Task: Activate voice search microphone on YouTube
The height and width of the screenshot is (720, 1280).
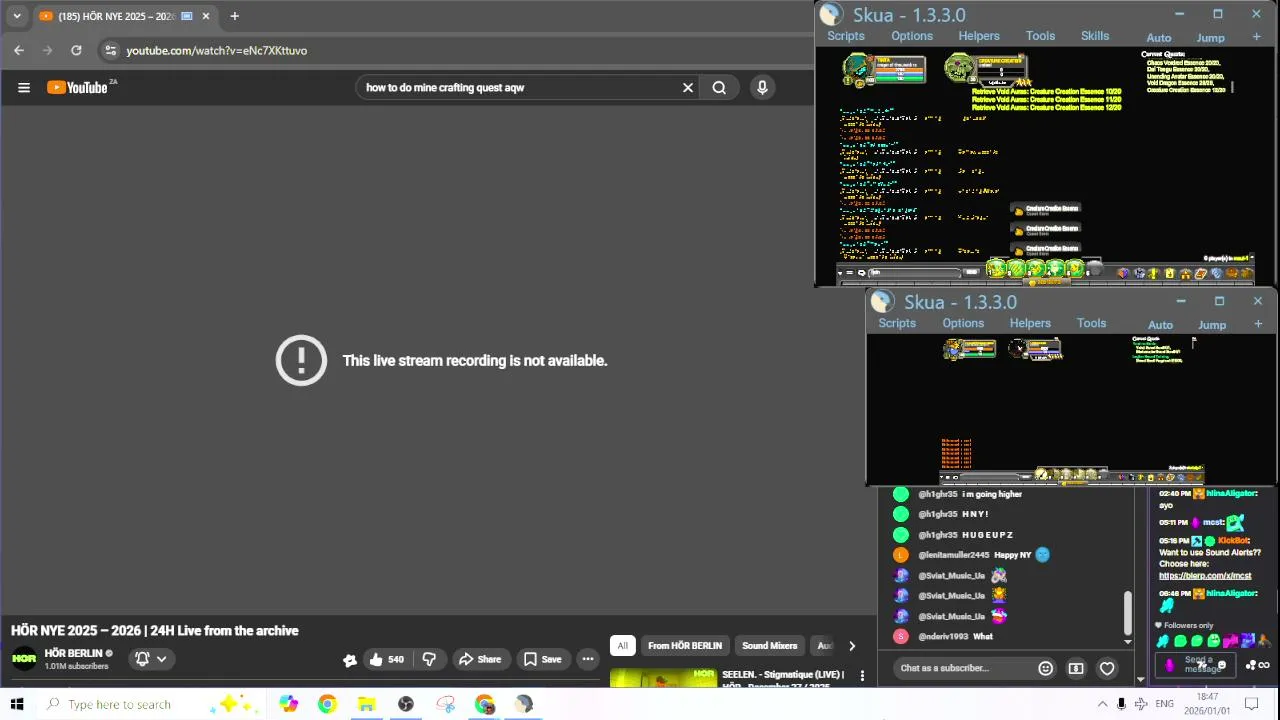Action: pyautogui.click(x=762, y=87)
